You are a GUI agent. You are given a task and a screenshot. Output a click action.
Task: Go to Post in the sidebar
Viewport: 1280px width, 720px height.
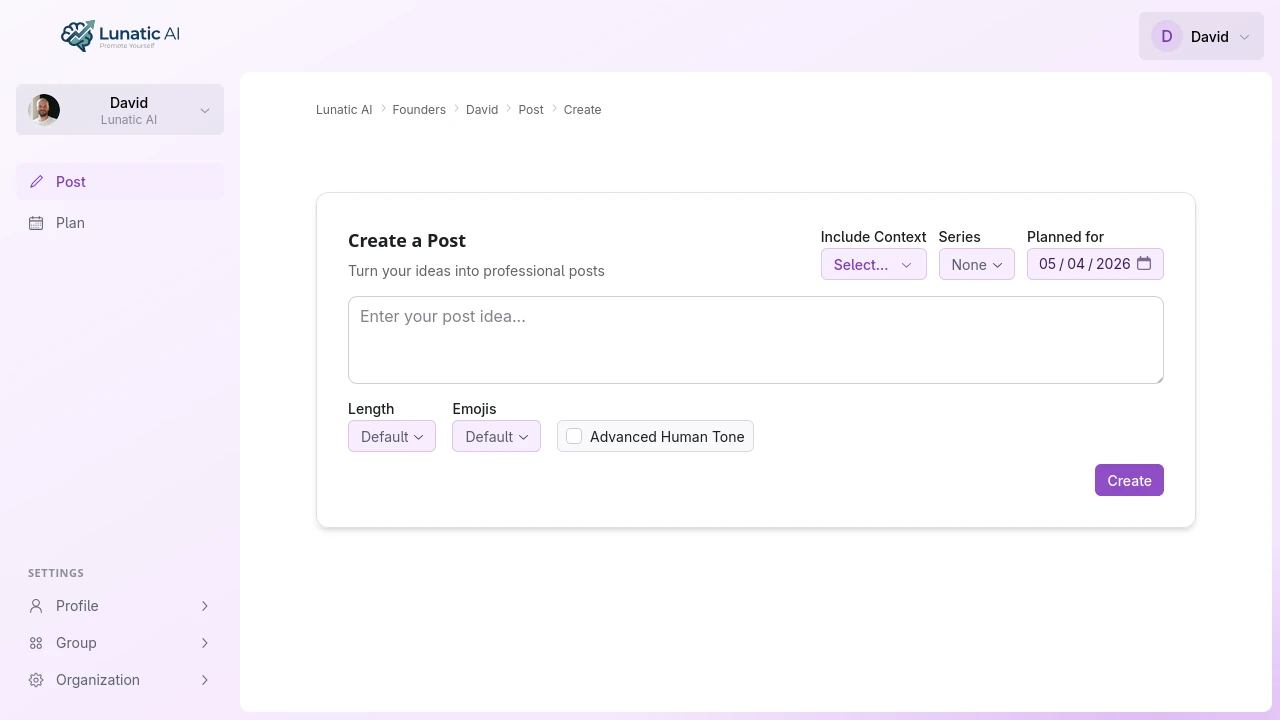tap(120, 182)
